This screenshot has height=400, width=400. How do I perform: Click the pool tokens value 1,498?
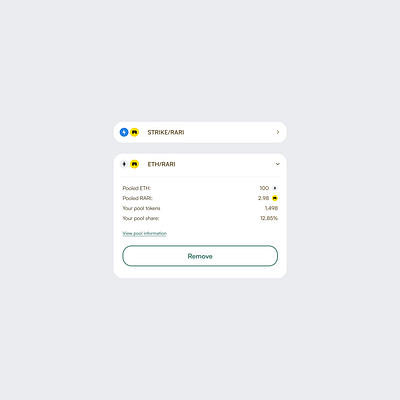(x=271, y=208)
